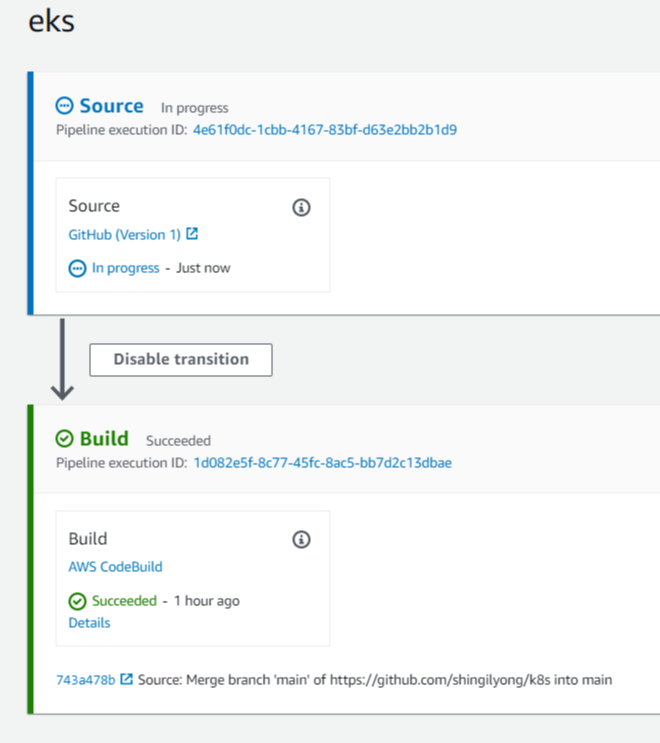Click the In progress status link in Source card
This screenshot has height=743, width=660.
[126, 268]
